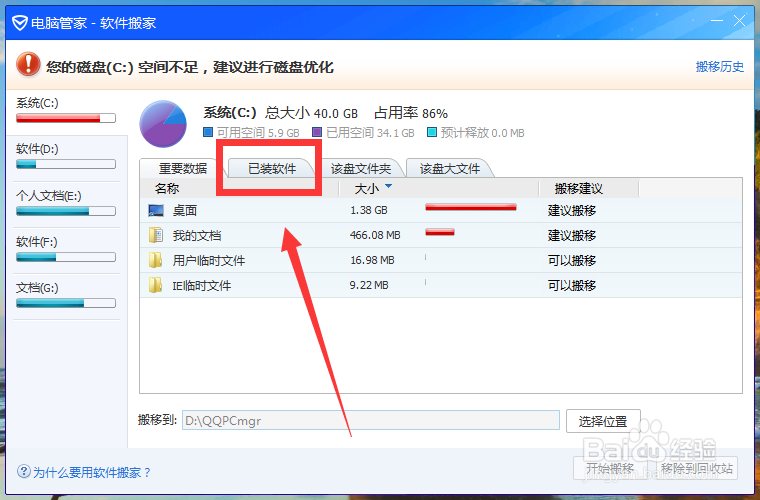This screenshot has height=500, width=760.
Task: Click the 选择位置 button
Action: pos(603,421)
